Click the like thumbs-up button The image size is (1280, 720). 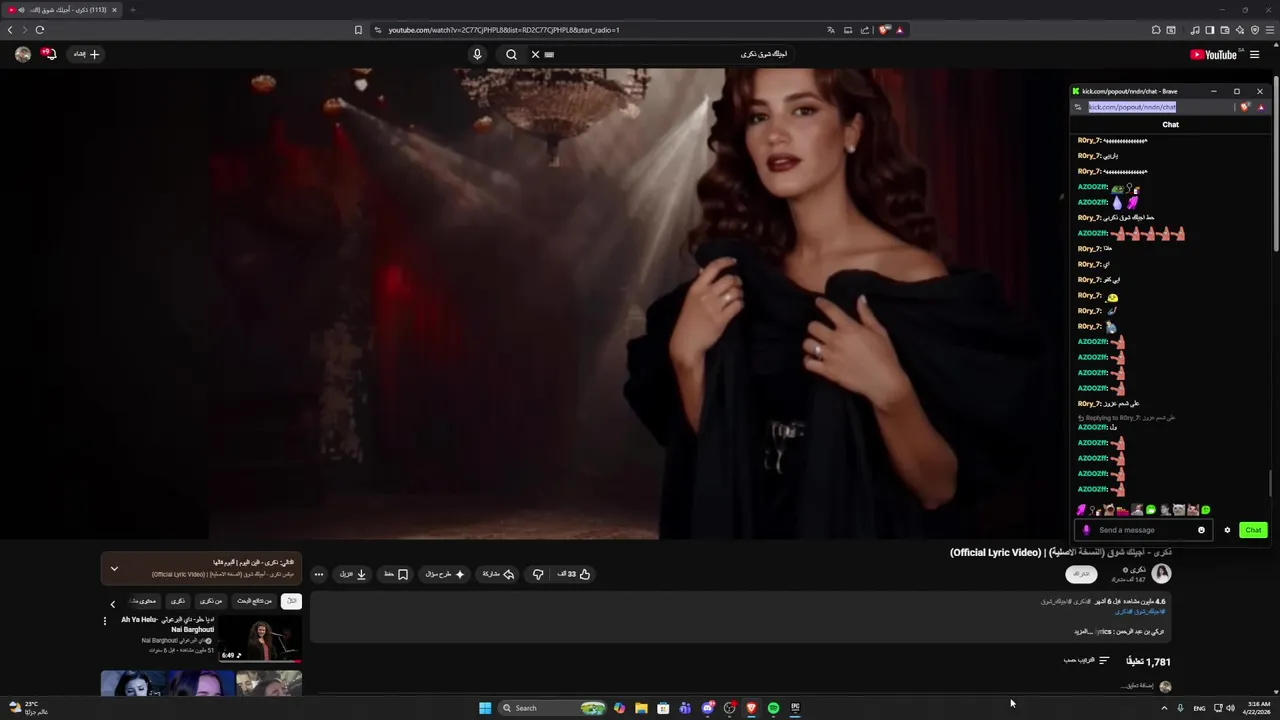point(574,574)
